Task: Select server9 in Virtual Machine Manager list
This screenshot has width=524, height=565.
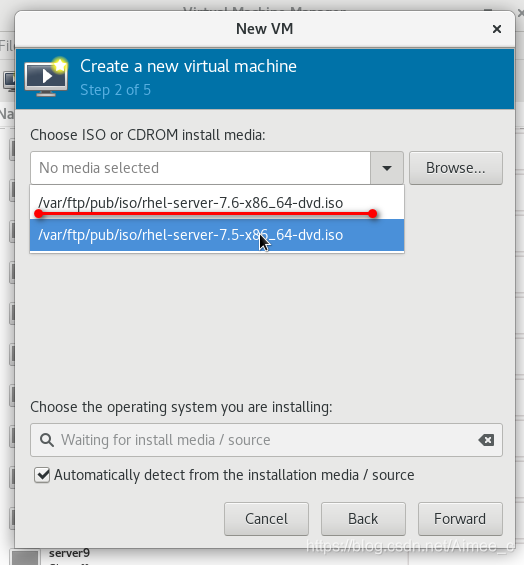Action: click(x=69, y=553)
